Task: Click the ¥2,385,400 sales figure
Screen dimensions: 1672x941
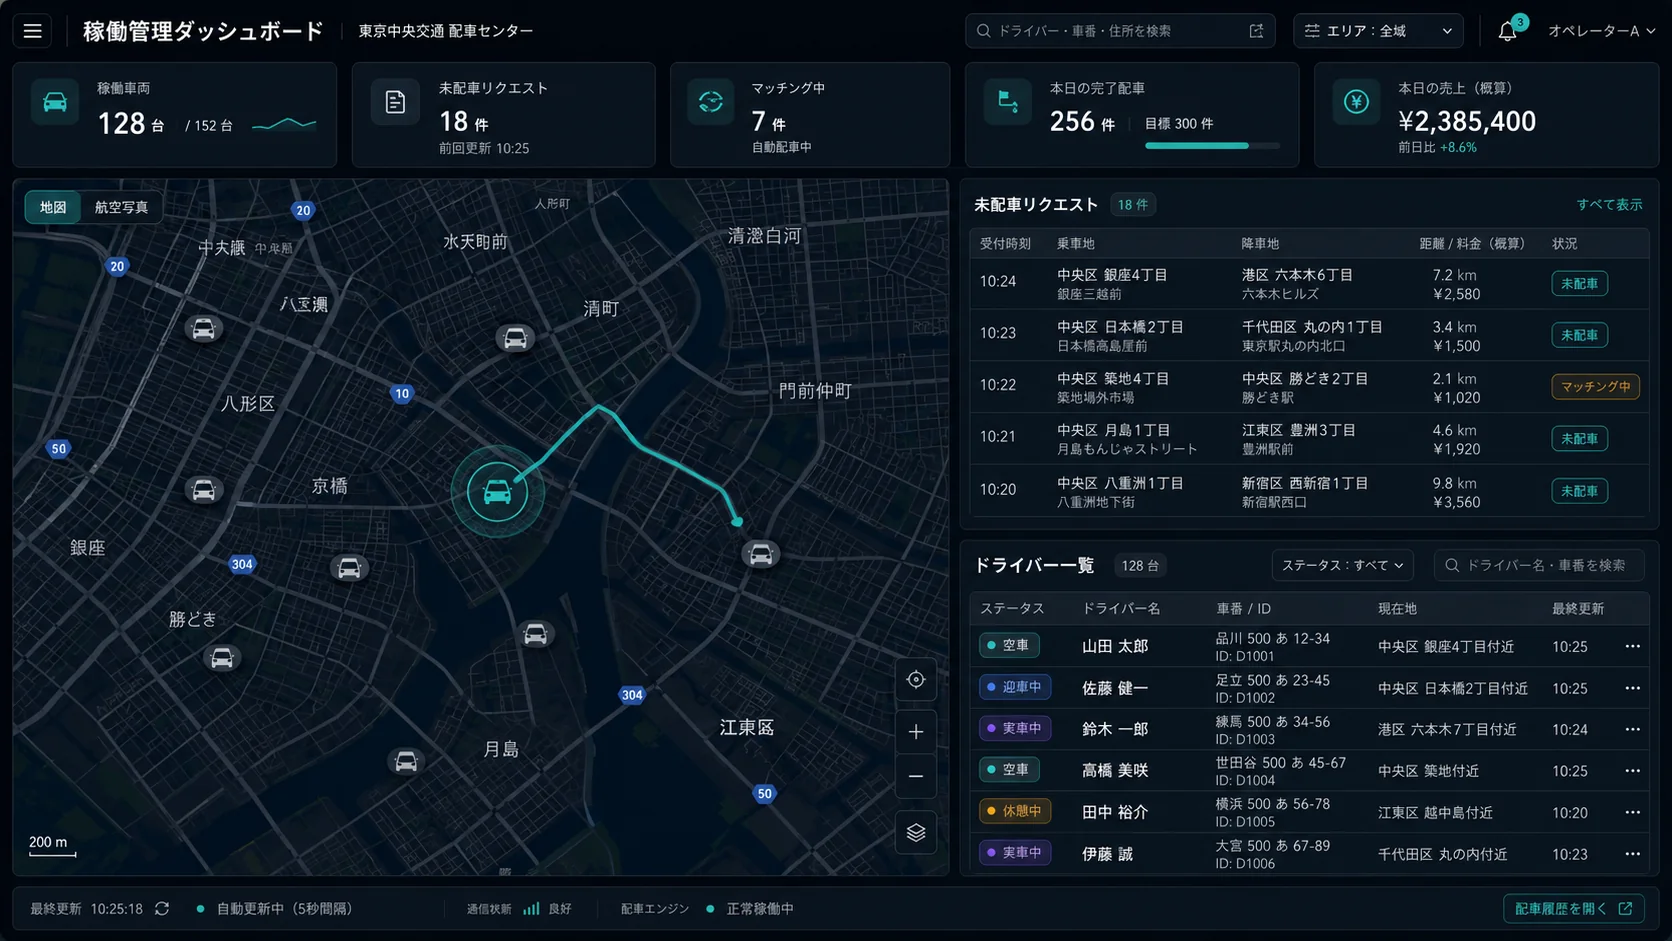Action: pos(1467,121)
